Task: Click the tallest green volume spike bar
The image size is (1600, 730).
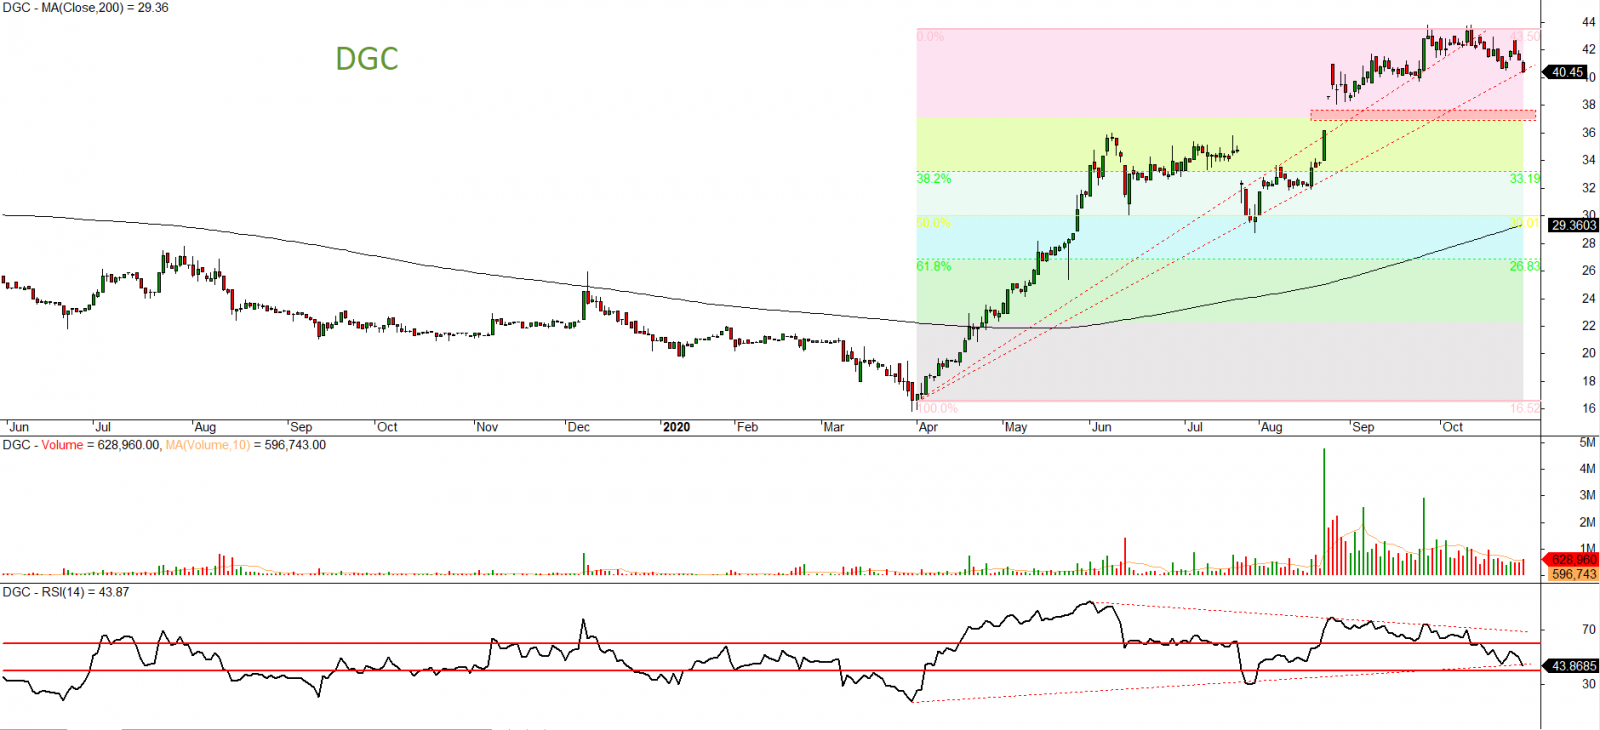Action: [x=1324, y=511]
